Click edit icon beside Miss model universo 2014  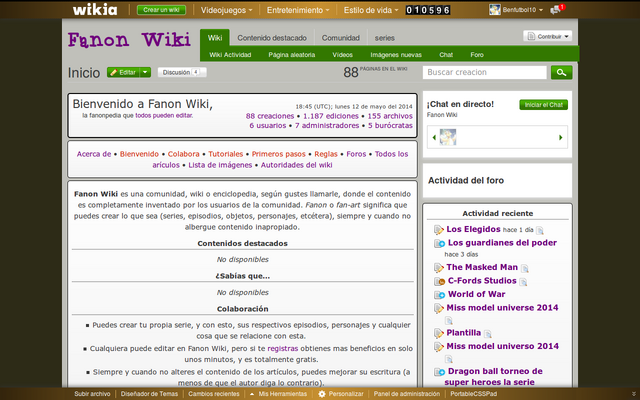tap(438, 347)
